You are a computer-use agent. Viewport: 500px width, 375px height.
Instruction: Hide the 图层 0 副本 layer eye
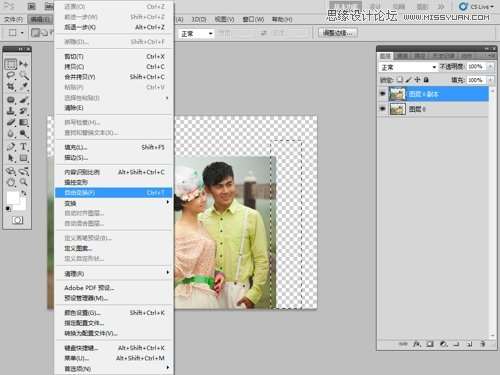(383, 94)
